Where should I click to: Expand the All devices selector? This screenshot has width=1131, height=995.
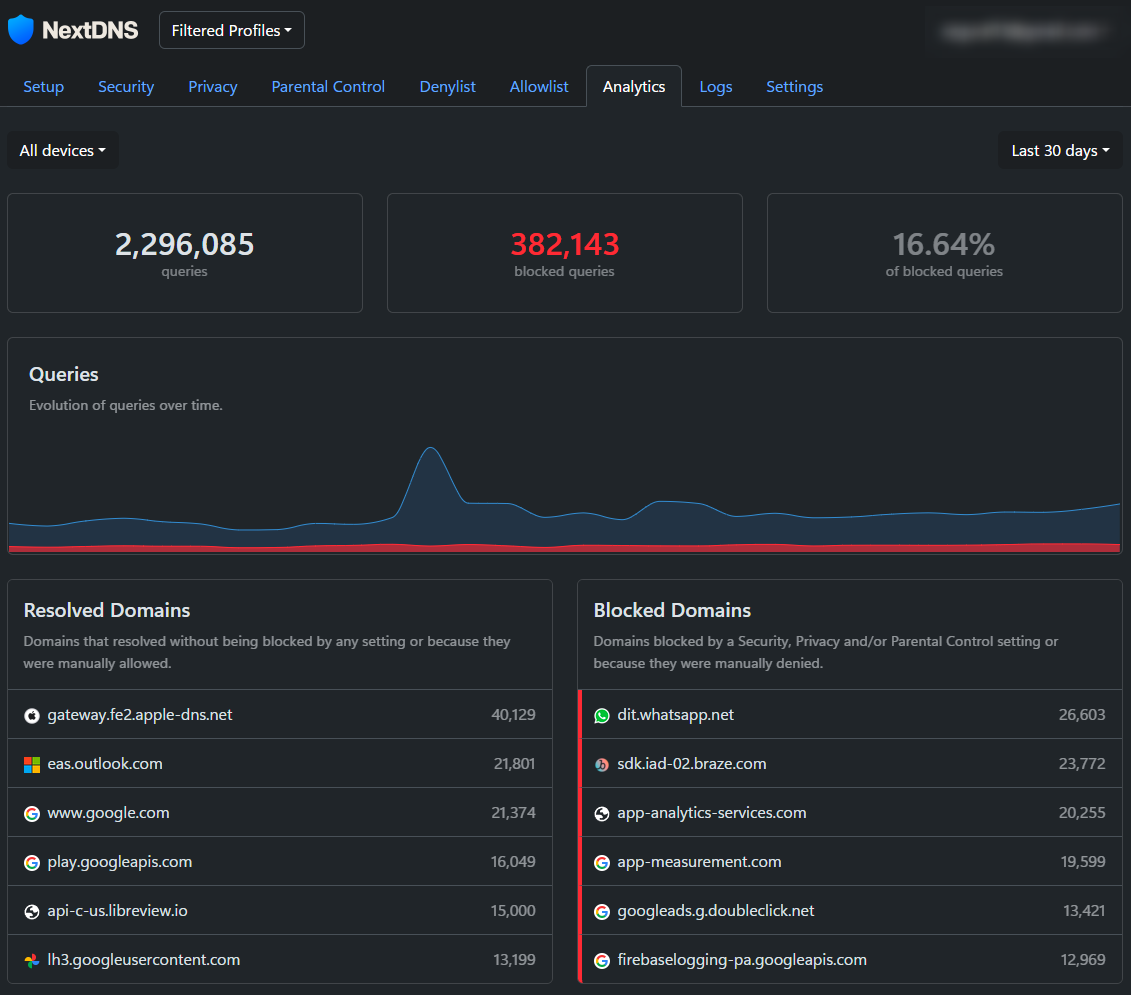coord(62,149)
